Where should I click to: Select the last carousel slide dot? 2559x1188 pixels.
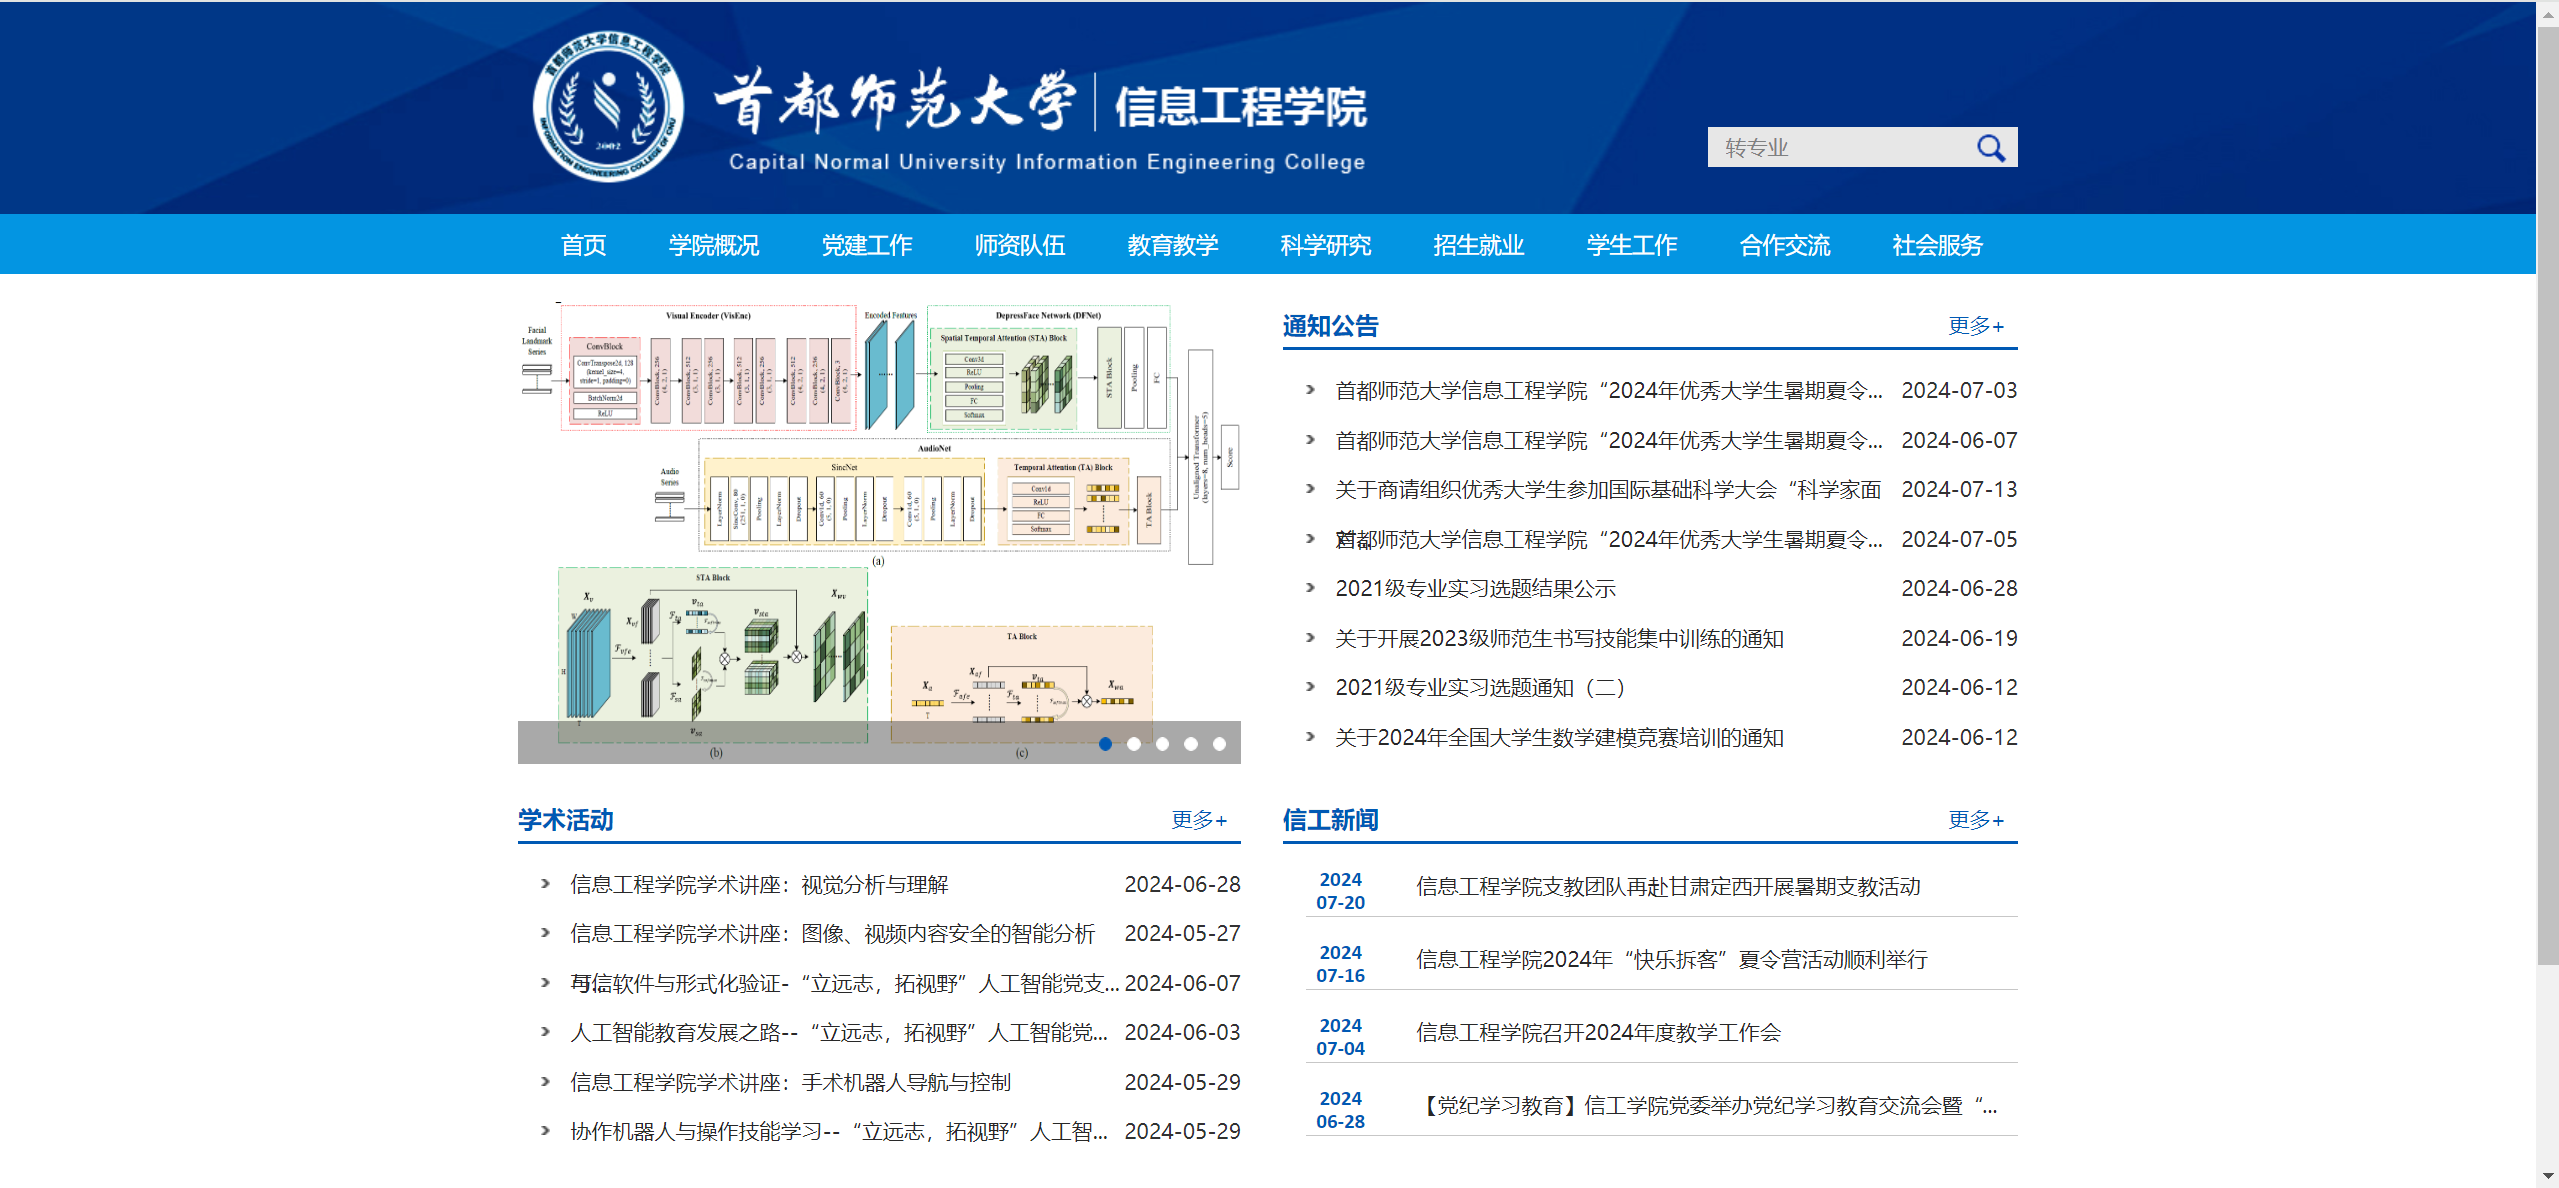click(1219, 744)
